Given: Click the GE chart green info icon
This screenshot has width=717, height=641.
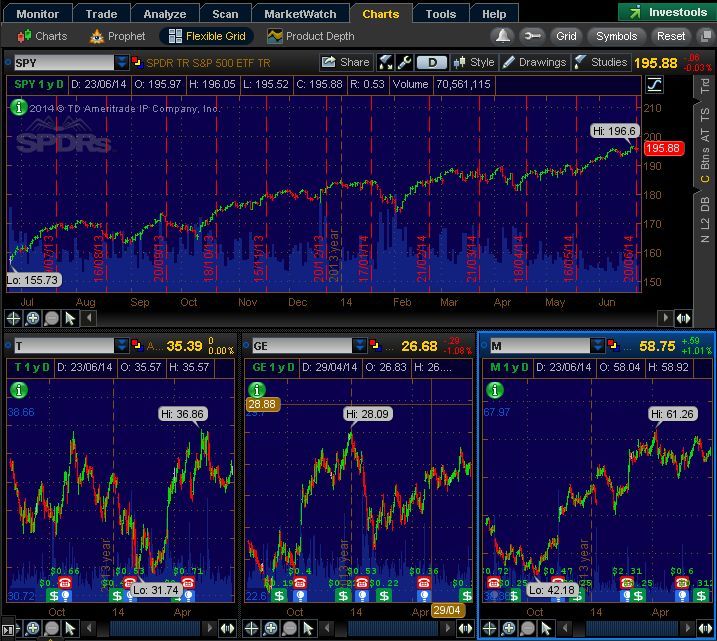Looking at the screenshot, I should pos(257,390).
